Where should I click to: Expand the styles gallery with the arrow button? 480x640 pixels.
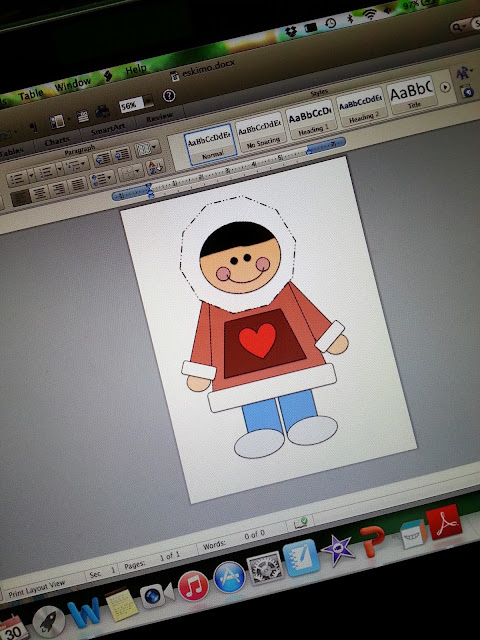click(x=445, y=87)
